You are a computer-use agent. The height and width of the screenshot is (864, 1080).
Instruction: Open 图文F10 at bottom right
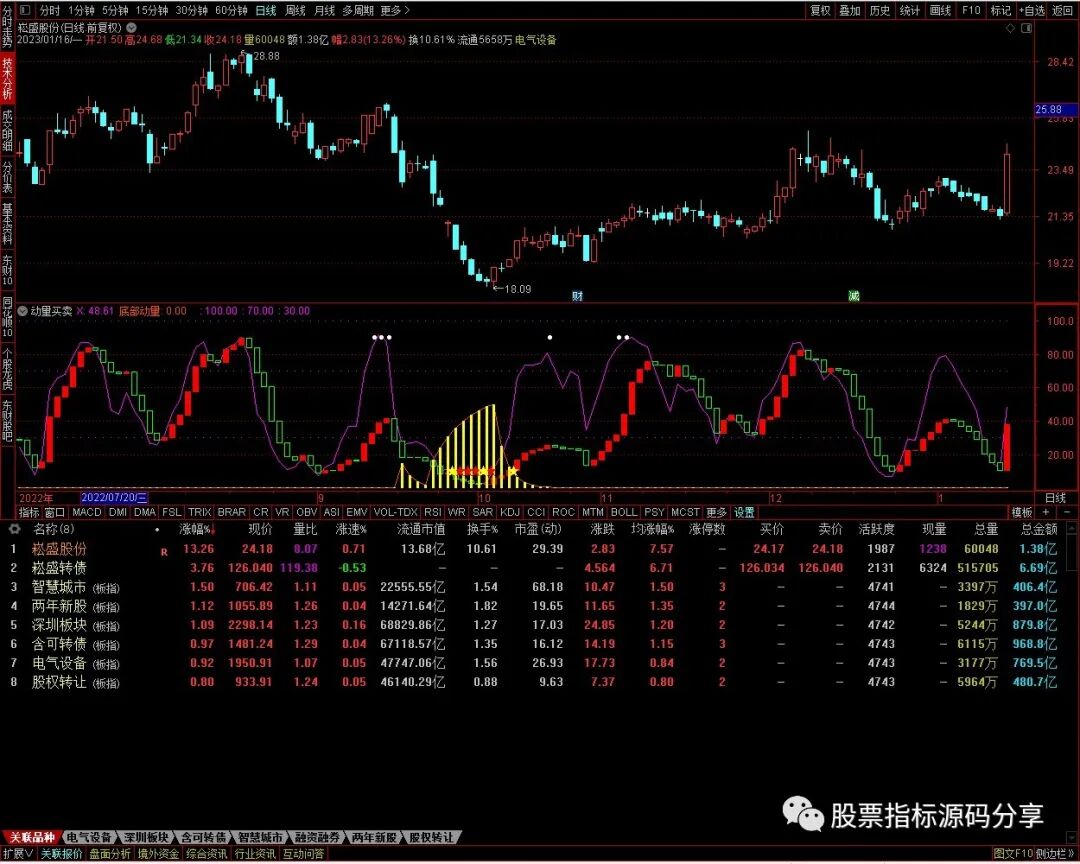click(x=1013, y=854)
